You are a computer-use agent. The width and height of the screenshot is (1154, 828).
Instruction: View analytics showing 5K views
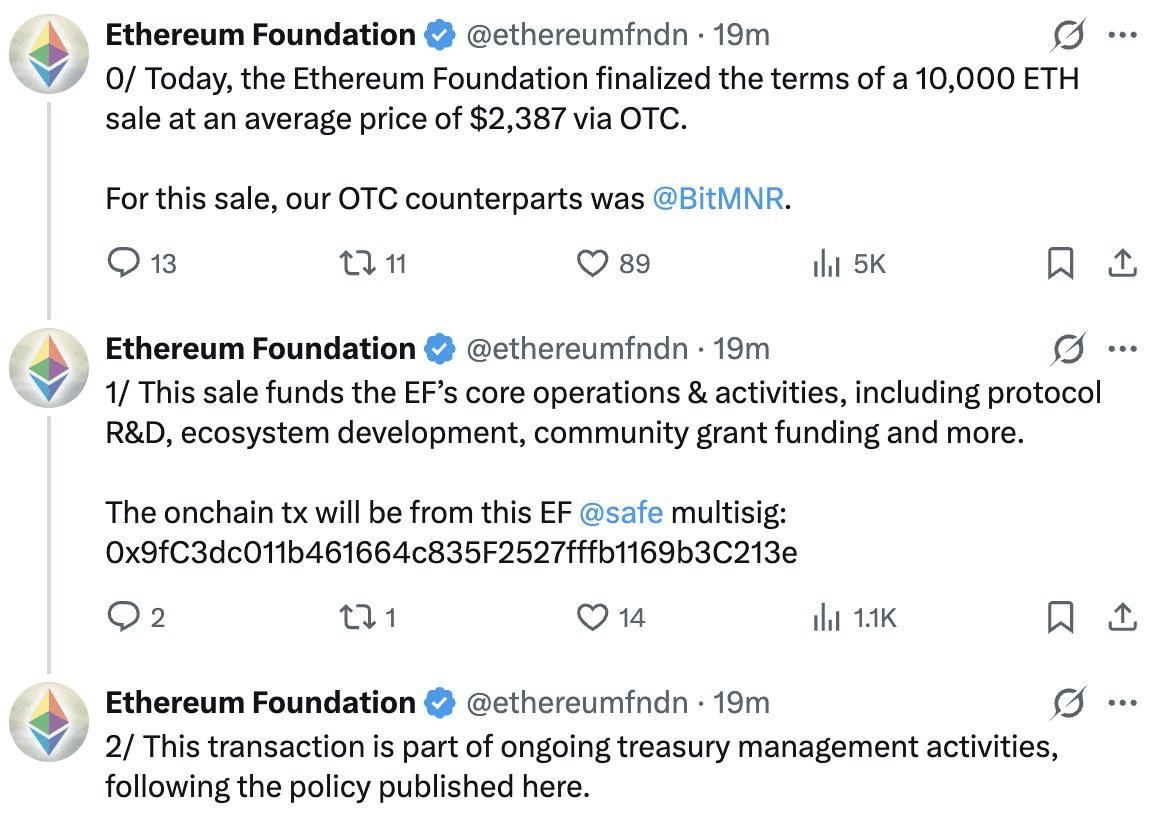826,263
